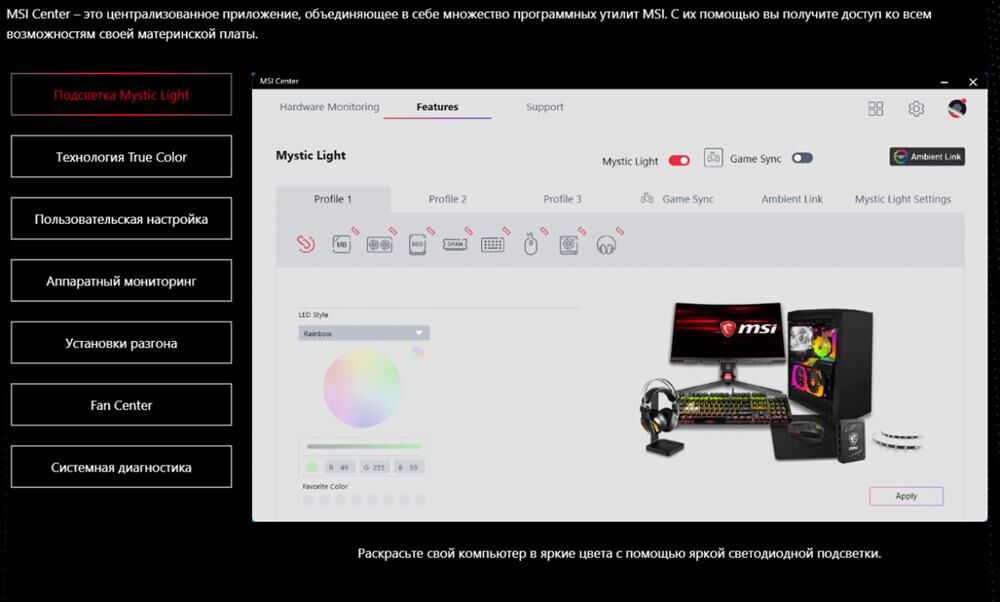Switch to Hardware Monitoring tab

[329, 106]
